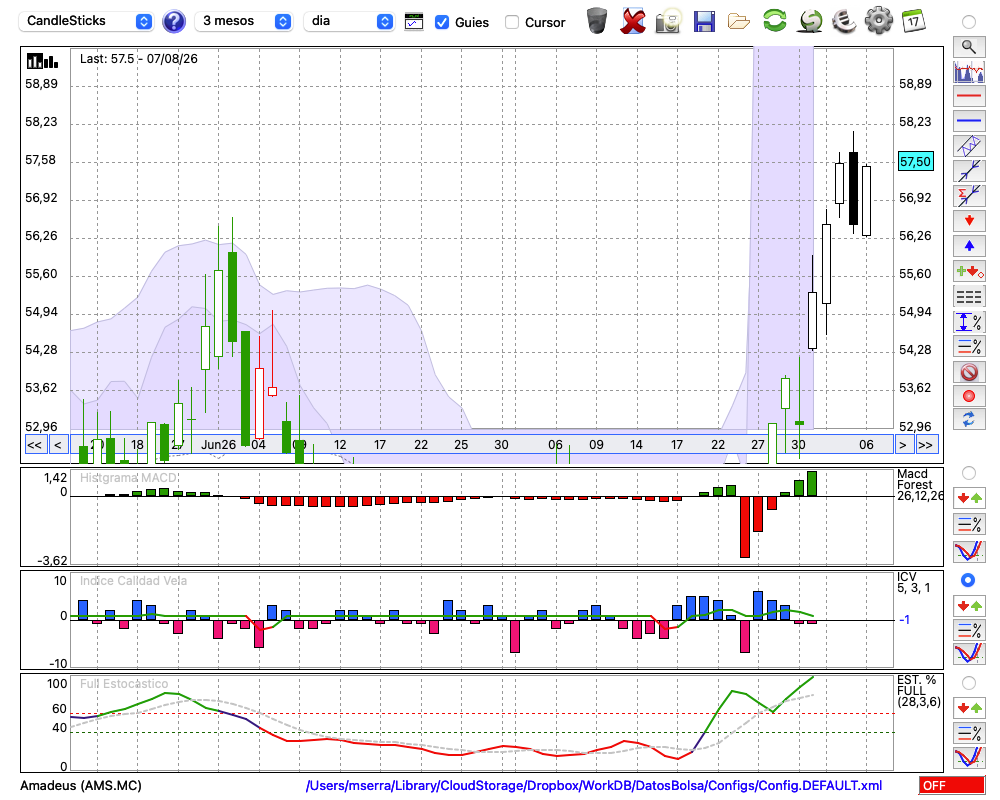Click Estocastico panel indicator curve icon
Image resolution: width=1000 pixels, height=800 pixels.
coord(969,757)
